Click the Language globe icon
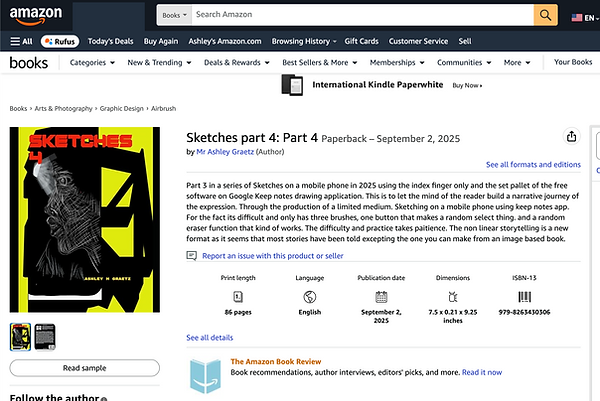Image resolution: width=600 pixels, height=401 pixels. click(309, 297)
